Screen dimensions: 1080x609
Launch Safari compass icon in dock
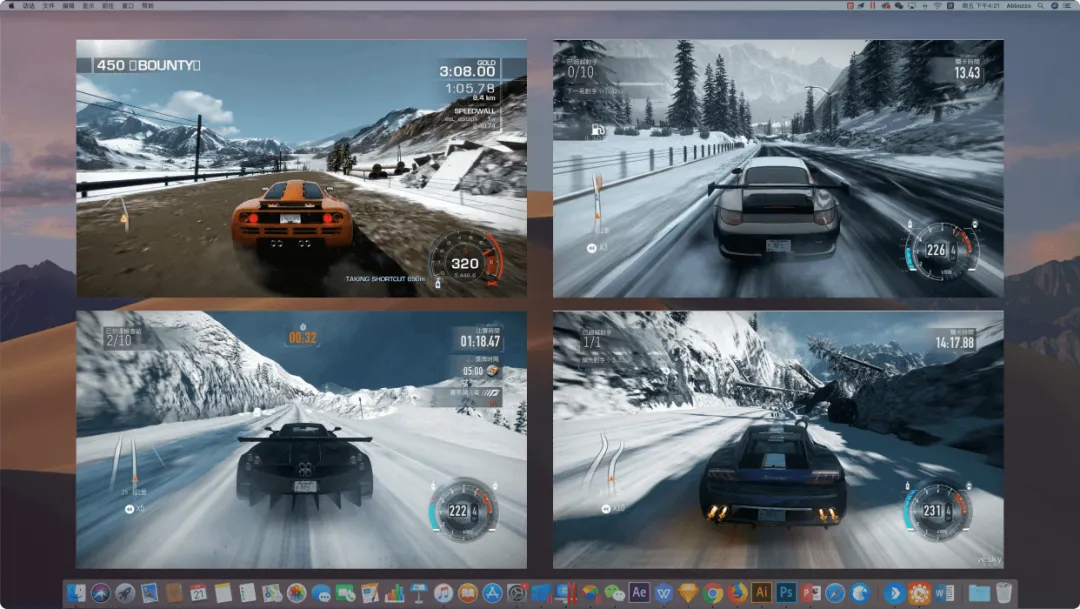(835, 592)
